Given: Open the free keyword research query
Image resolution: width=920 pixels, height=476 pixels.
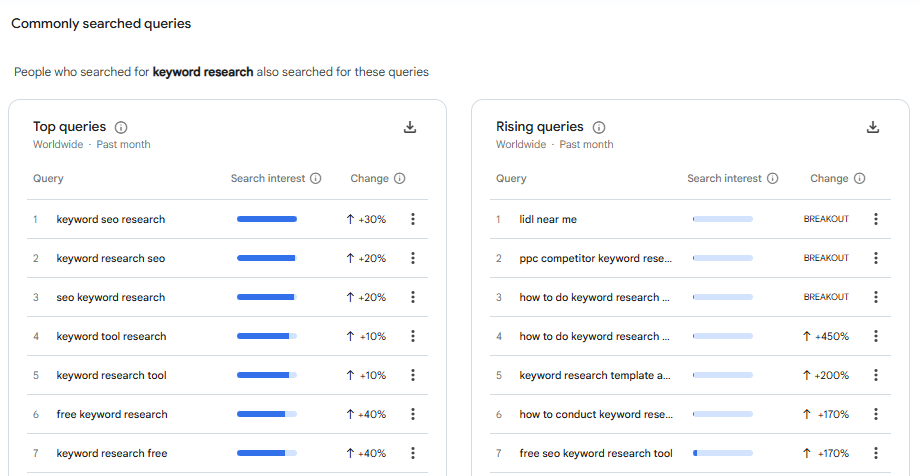Looking at the screenshot, I should point(112,414).
